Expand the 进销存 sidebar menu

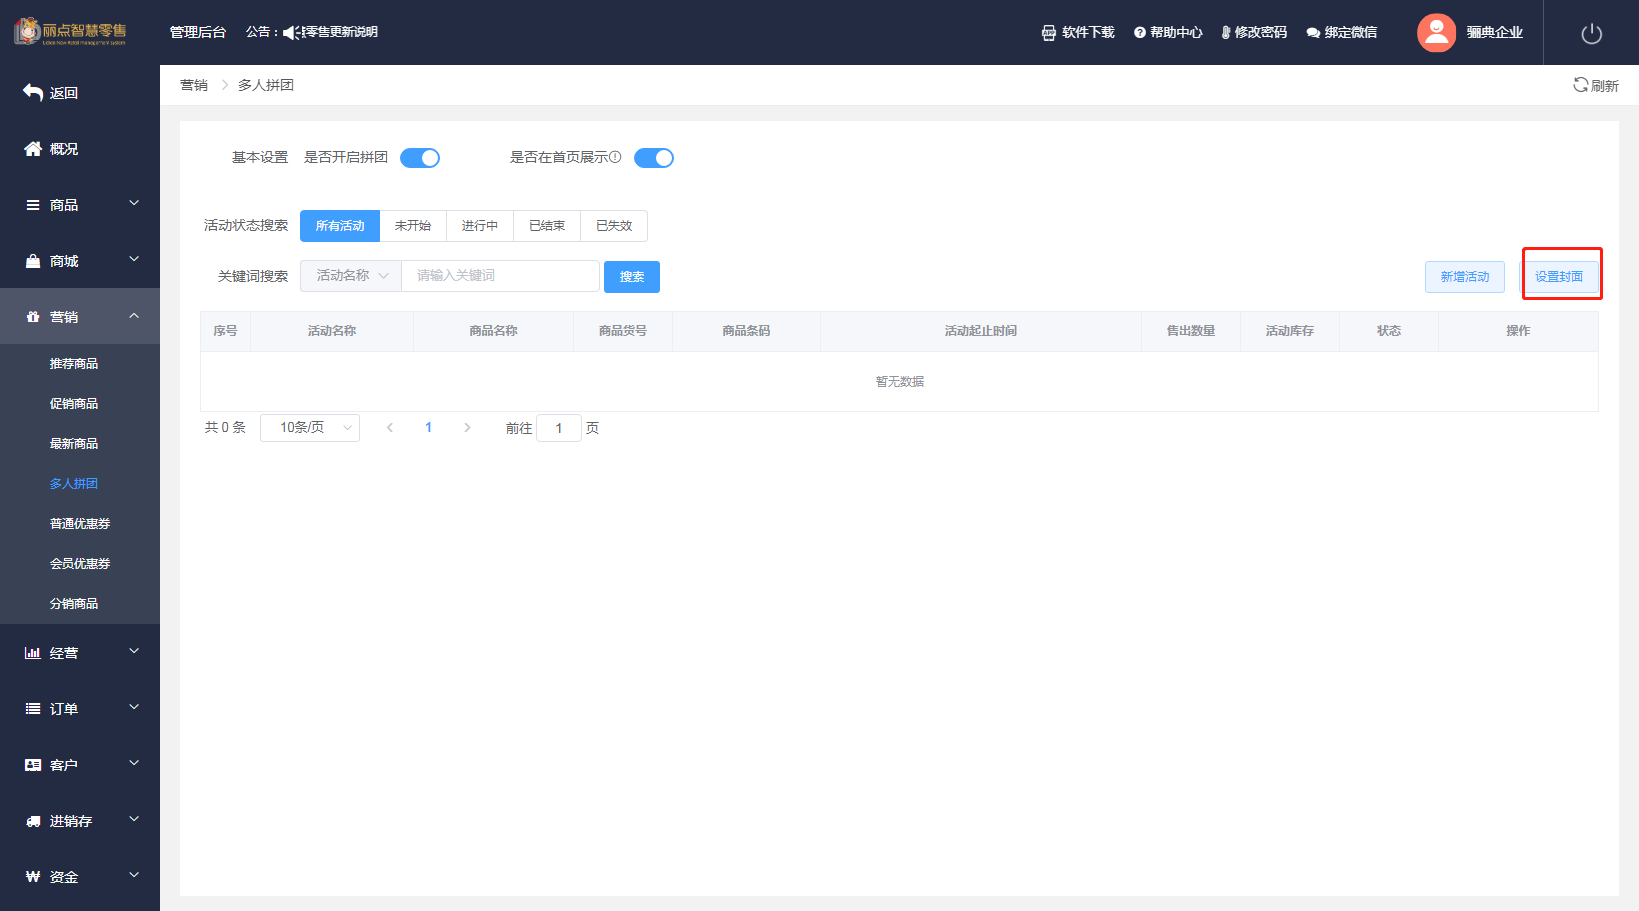click(134, 820)
